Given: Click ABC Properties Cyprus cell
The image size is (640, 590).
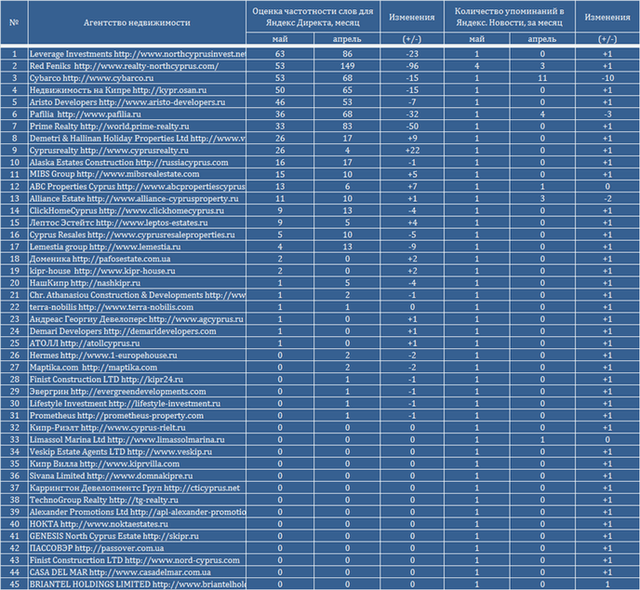Looking at the screenshot, I should coord(137,186).
